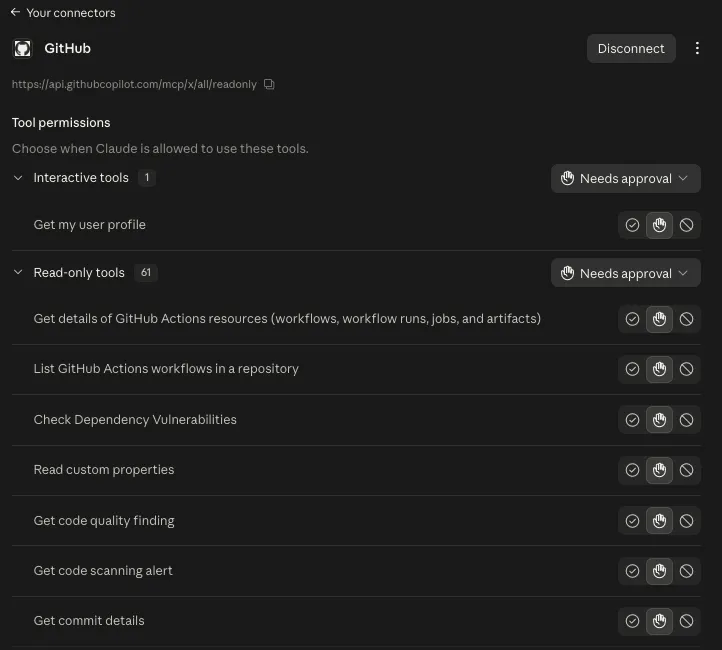
Task: Block Get commit details tool
Action: pyautogui.click(x=687, y=621)
